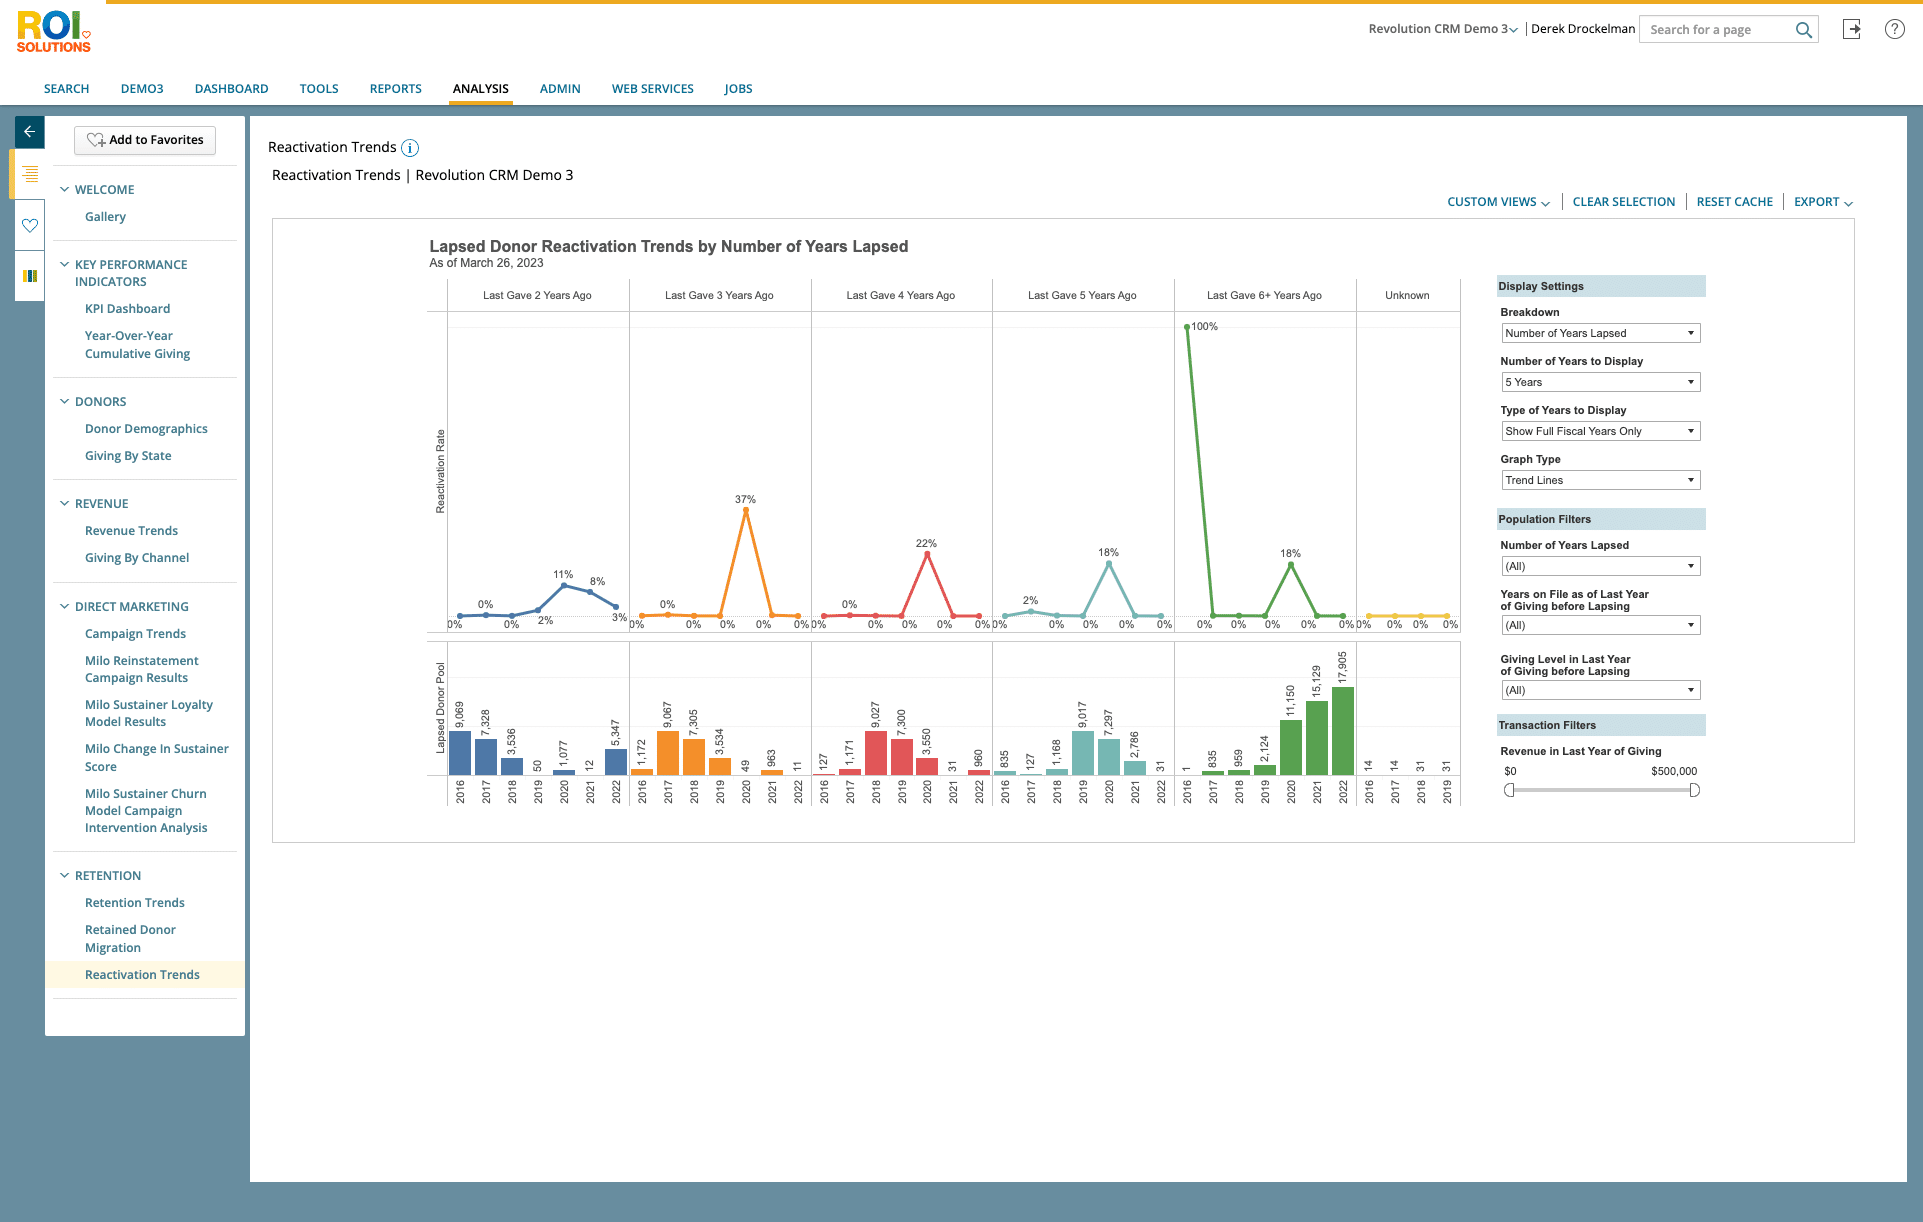The height and width of the screenshot is (1222, 1923).
Task: Open Number of Years to Display dropdown
Action: pyautogui.click(x=1599, y=382)
